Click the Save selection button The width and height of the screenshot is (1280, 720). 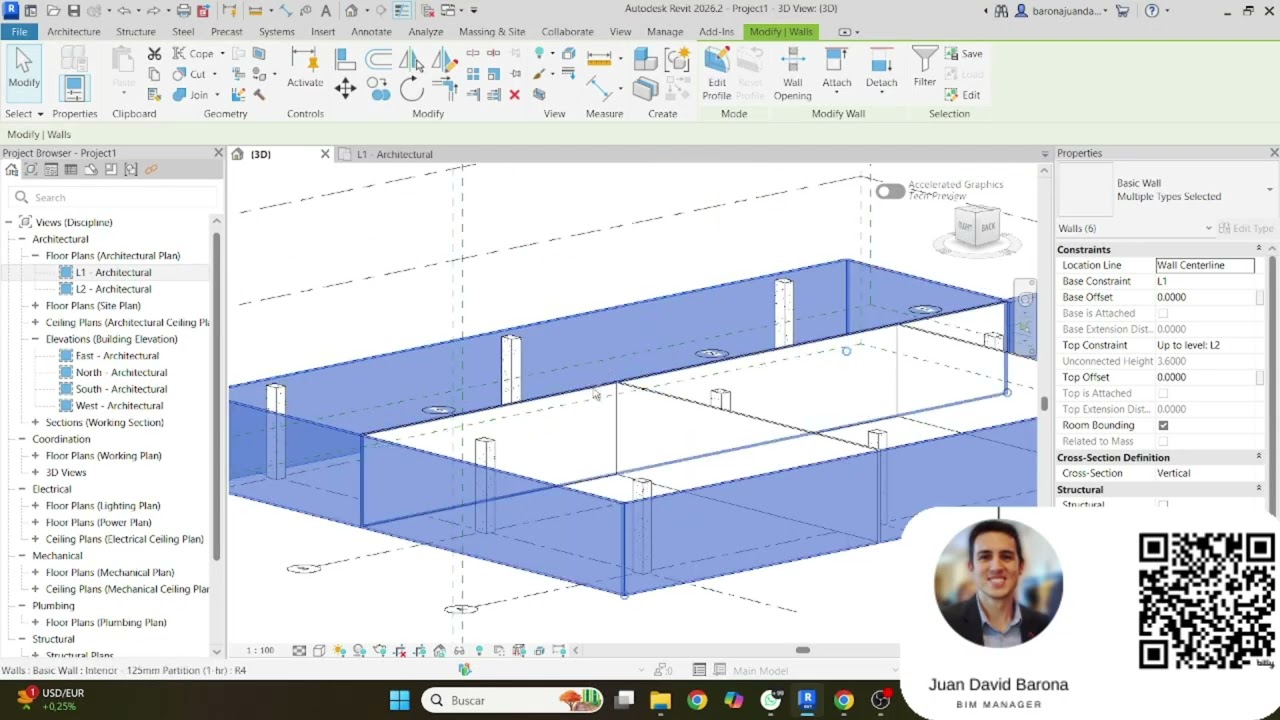pyautogui.click(x=964, y=54)
